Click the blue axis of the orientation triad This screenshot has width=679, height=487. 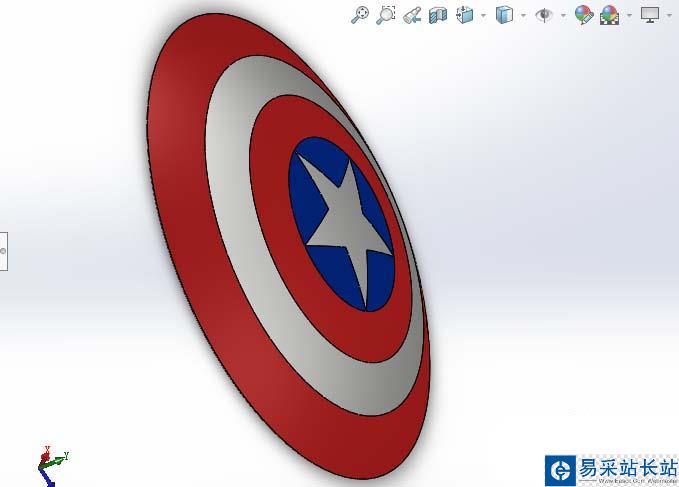click(47, 477)
